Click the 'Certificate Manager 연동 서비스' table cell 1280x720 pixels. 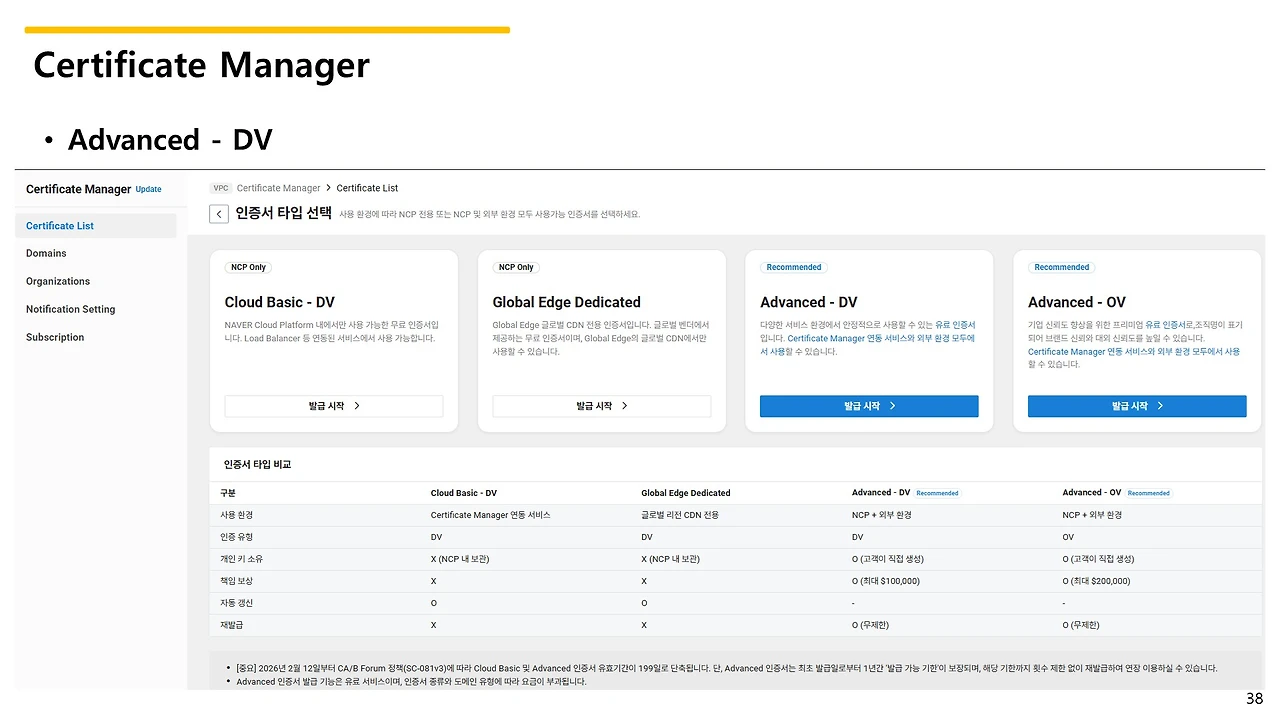click(x=491, y=515)
